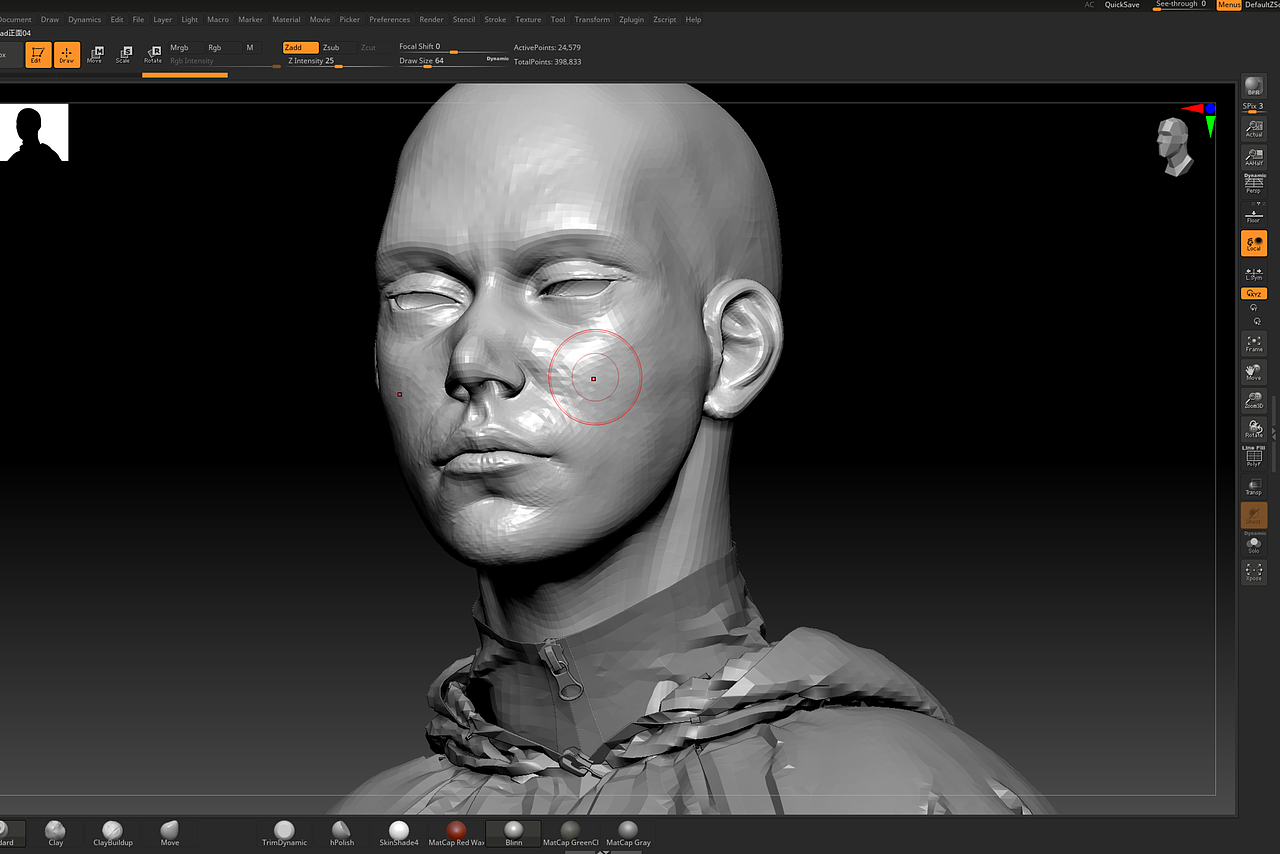Image resolution: width=1280 pixels, height=854 pixels.
Task: Enable Solo mode
Action: [1254, 544]
